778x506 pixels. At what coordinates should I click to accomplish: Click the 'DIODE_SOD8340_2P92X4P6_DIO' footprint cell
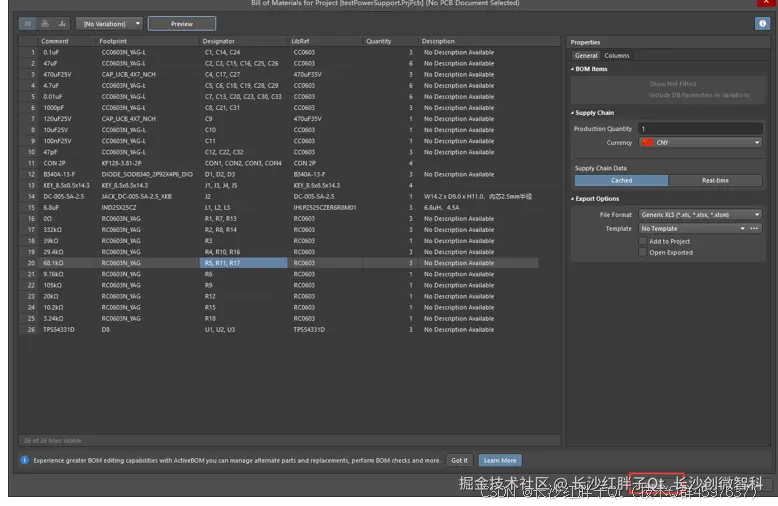pyautogui.click(x=148, y=174)
